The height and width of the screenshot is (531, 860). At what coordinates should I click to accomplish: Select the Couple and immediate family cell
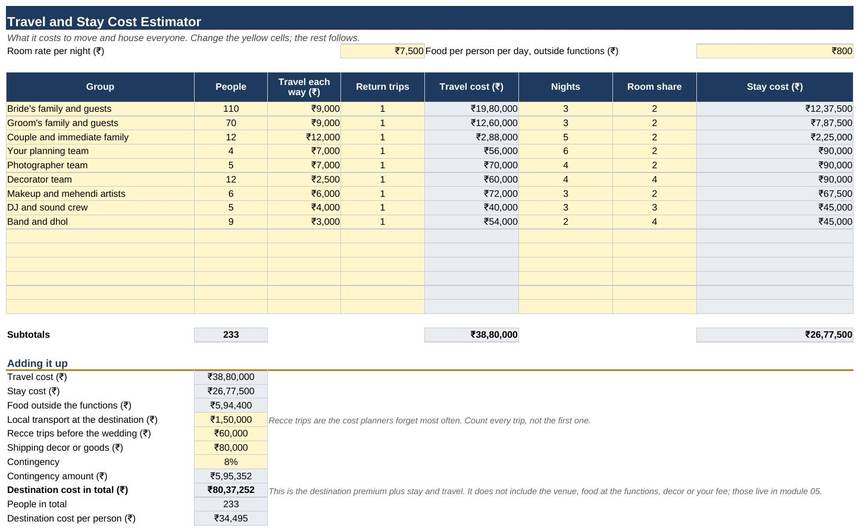[x=100, y=137]
